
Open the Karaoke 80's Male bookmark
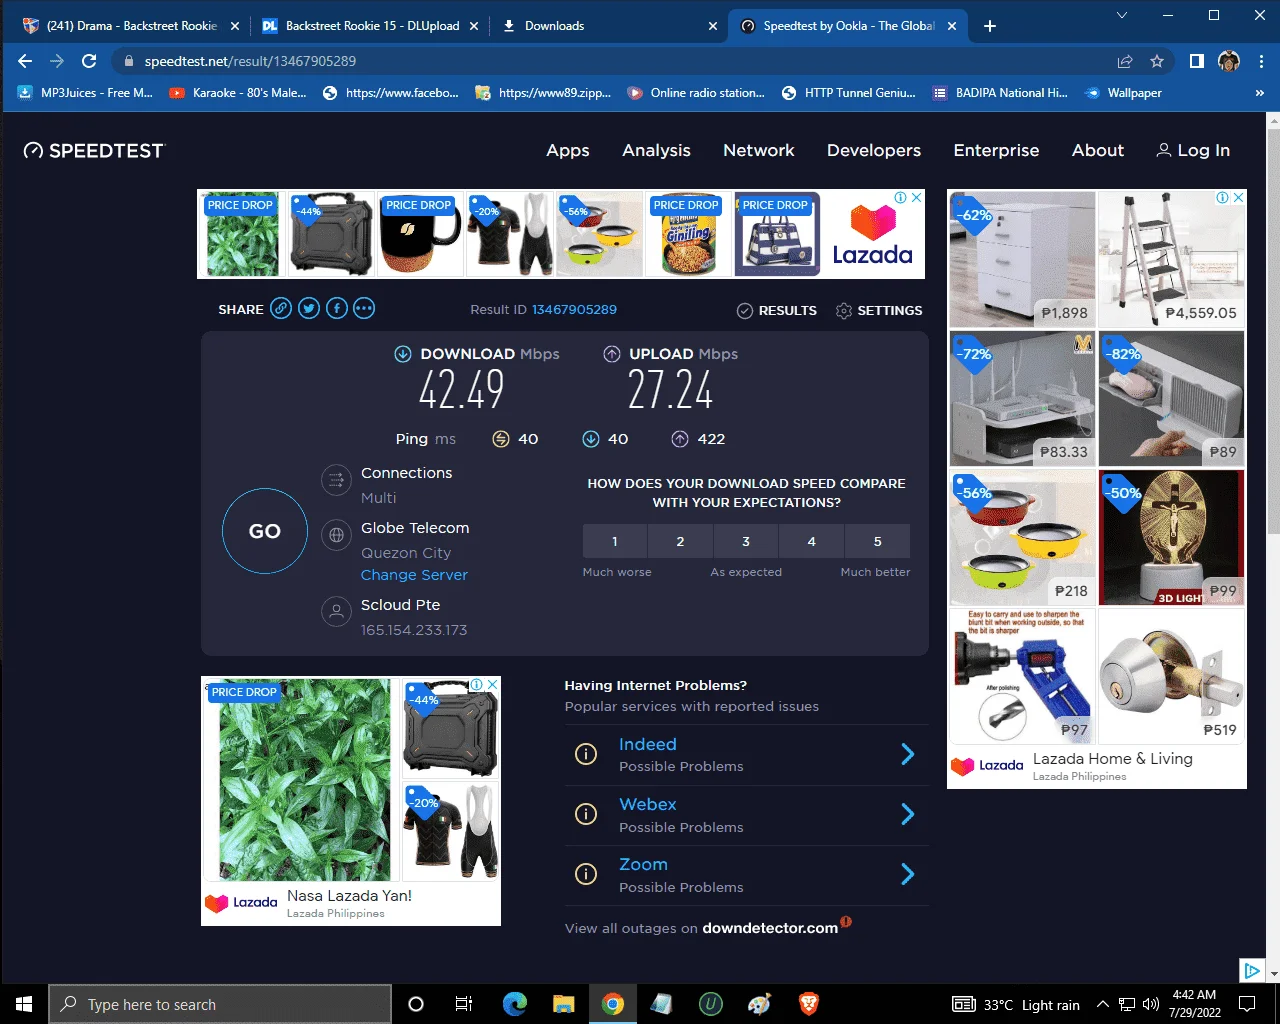238,93
